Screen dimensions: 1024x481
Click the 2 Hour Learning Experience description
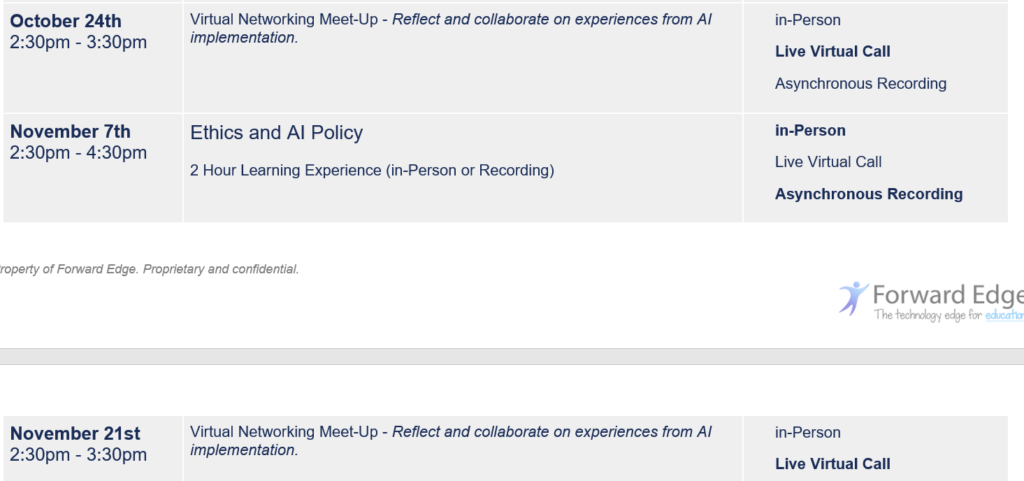371,170
